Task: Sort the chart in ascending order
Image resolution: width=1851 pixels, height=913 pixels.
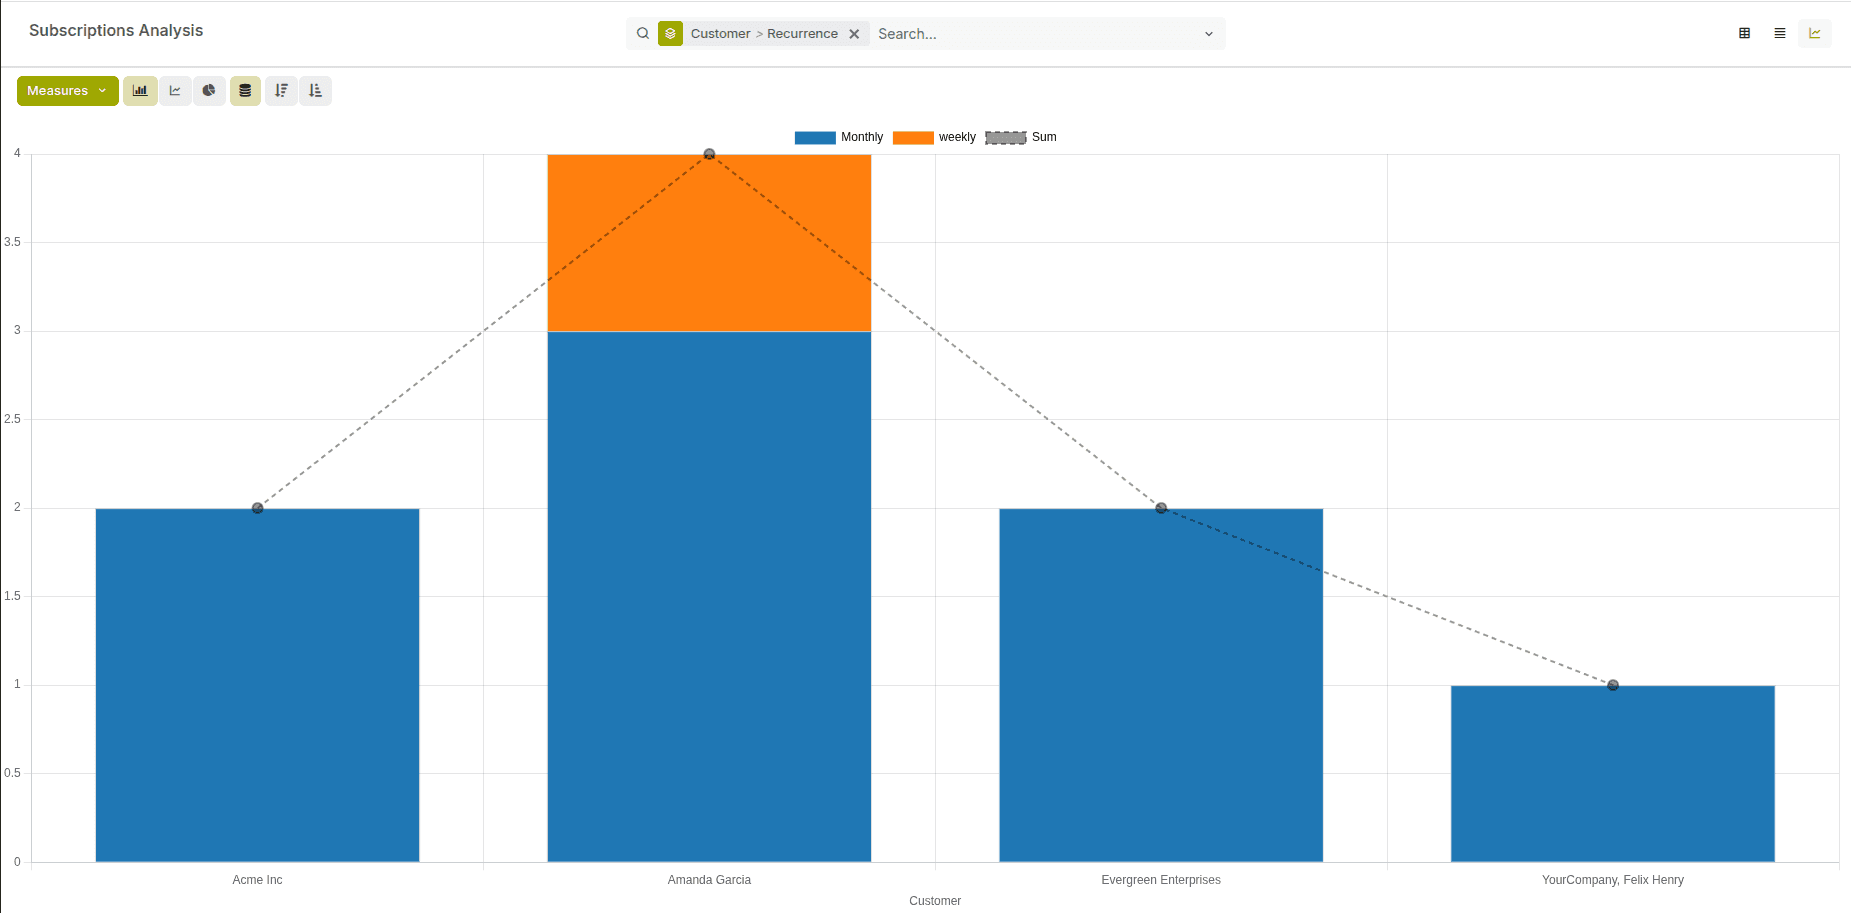Action: pyautogui.click(x=315, y=91)
